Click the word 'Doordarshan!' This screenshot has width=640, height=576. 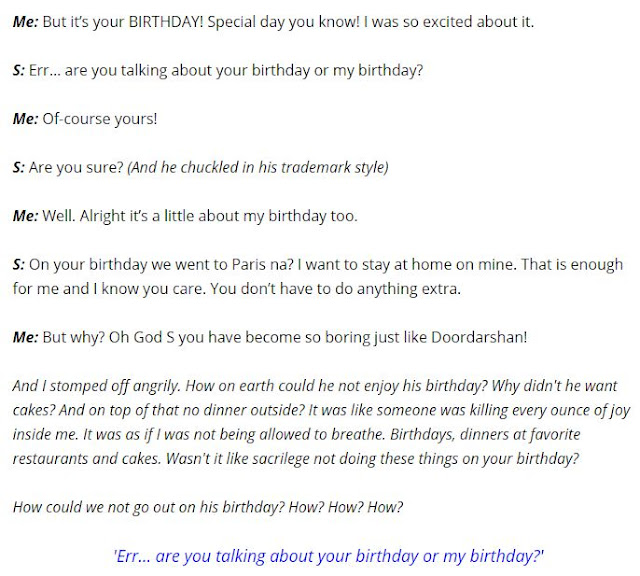pyautogui.click(x=479, y=337)
